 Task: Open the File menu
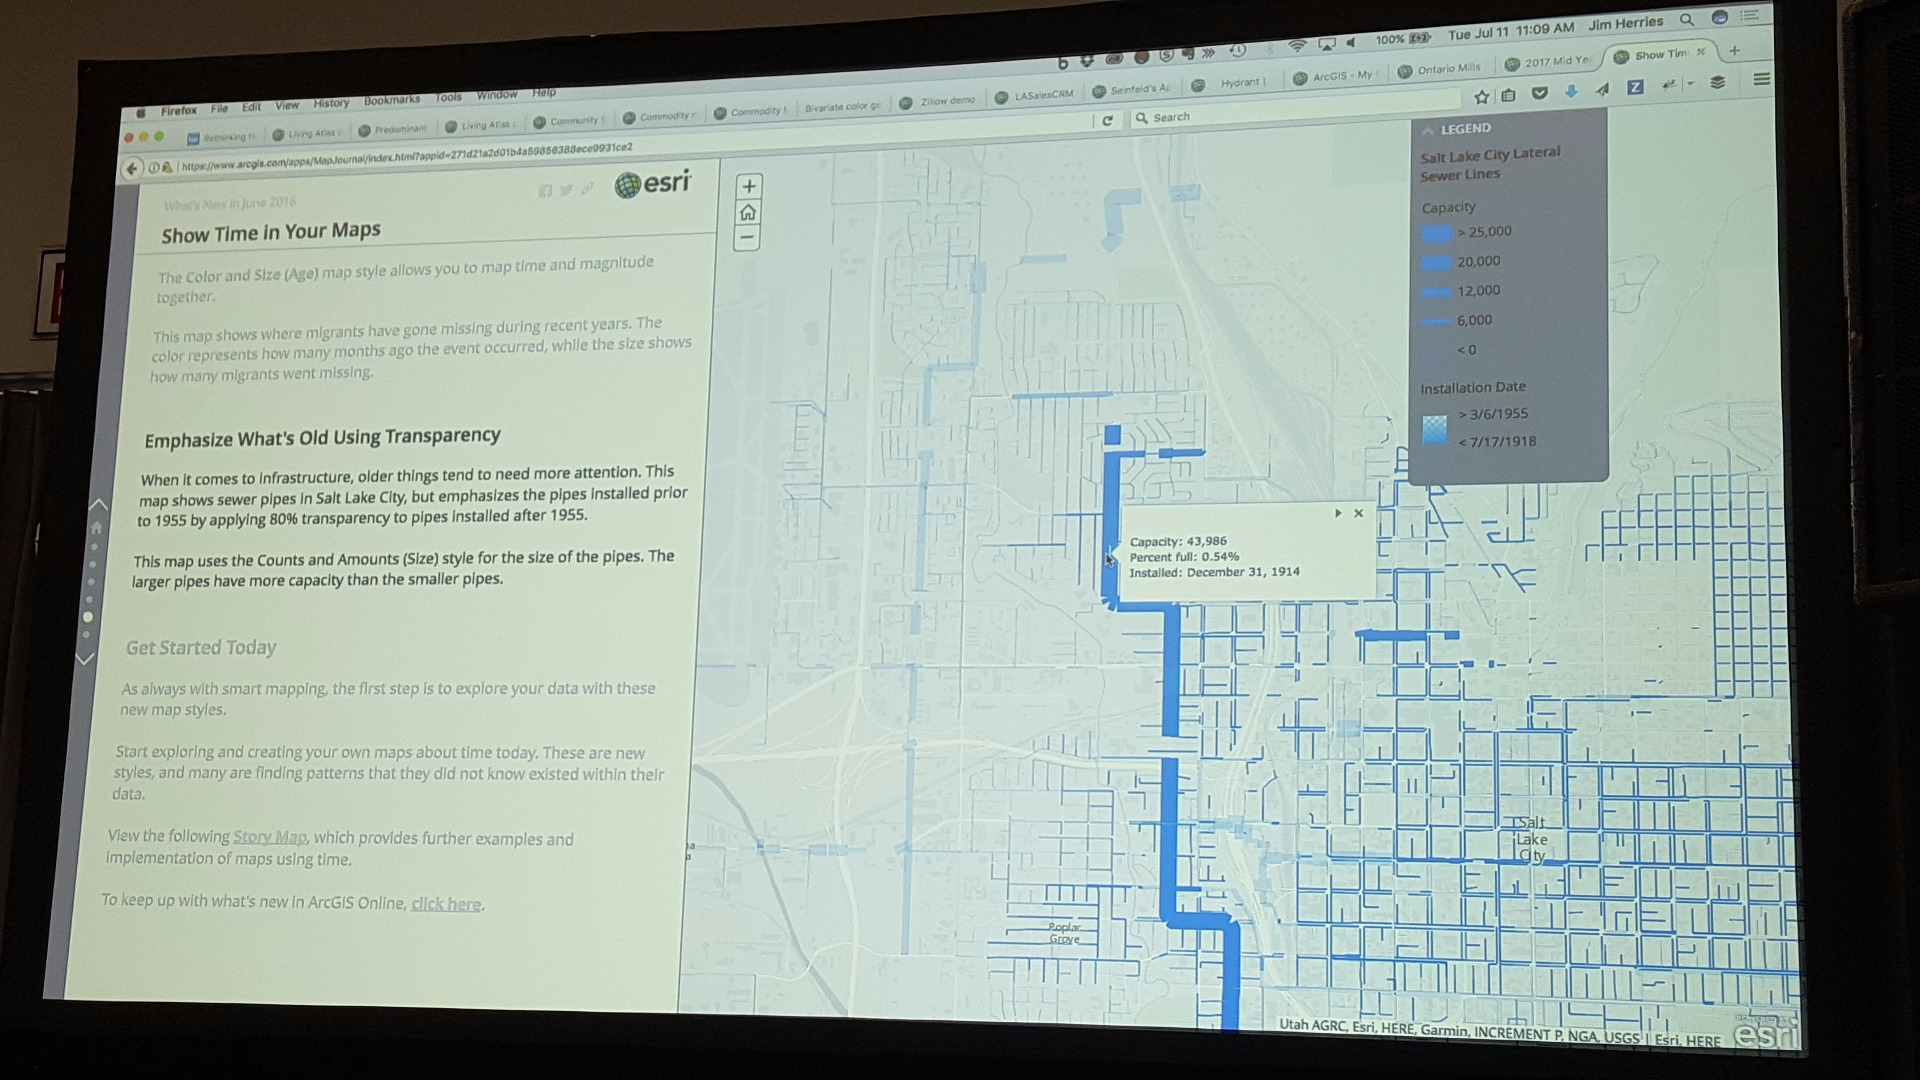[219, 109]
